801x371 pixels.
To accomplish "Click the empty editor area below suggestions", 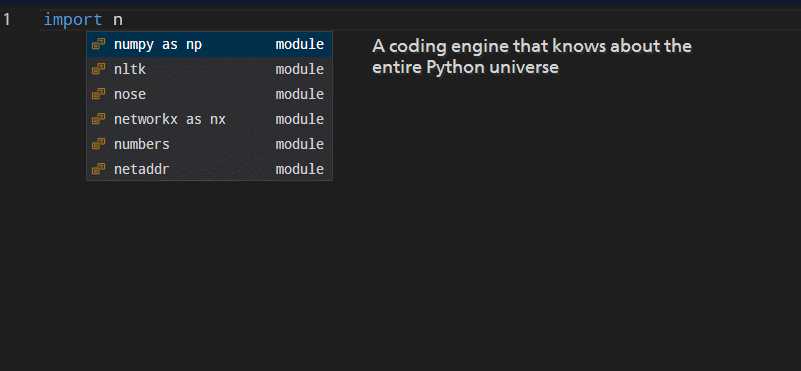I will point(400,276).
